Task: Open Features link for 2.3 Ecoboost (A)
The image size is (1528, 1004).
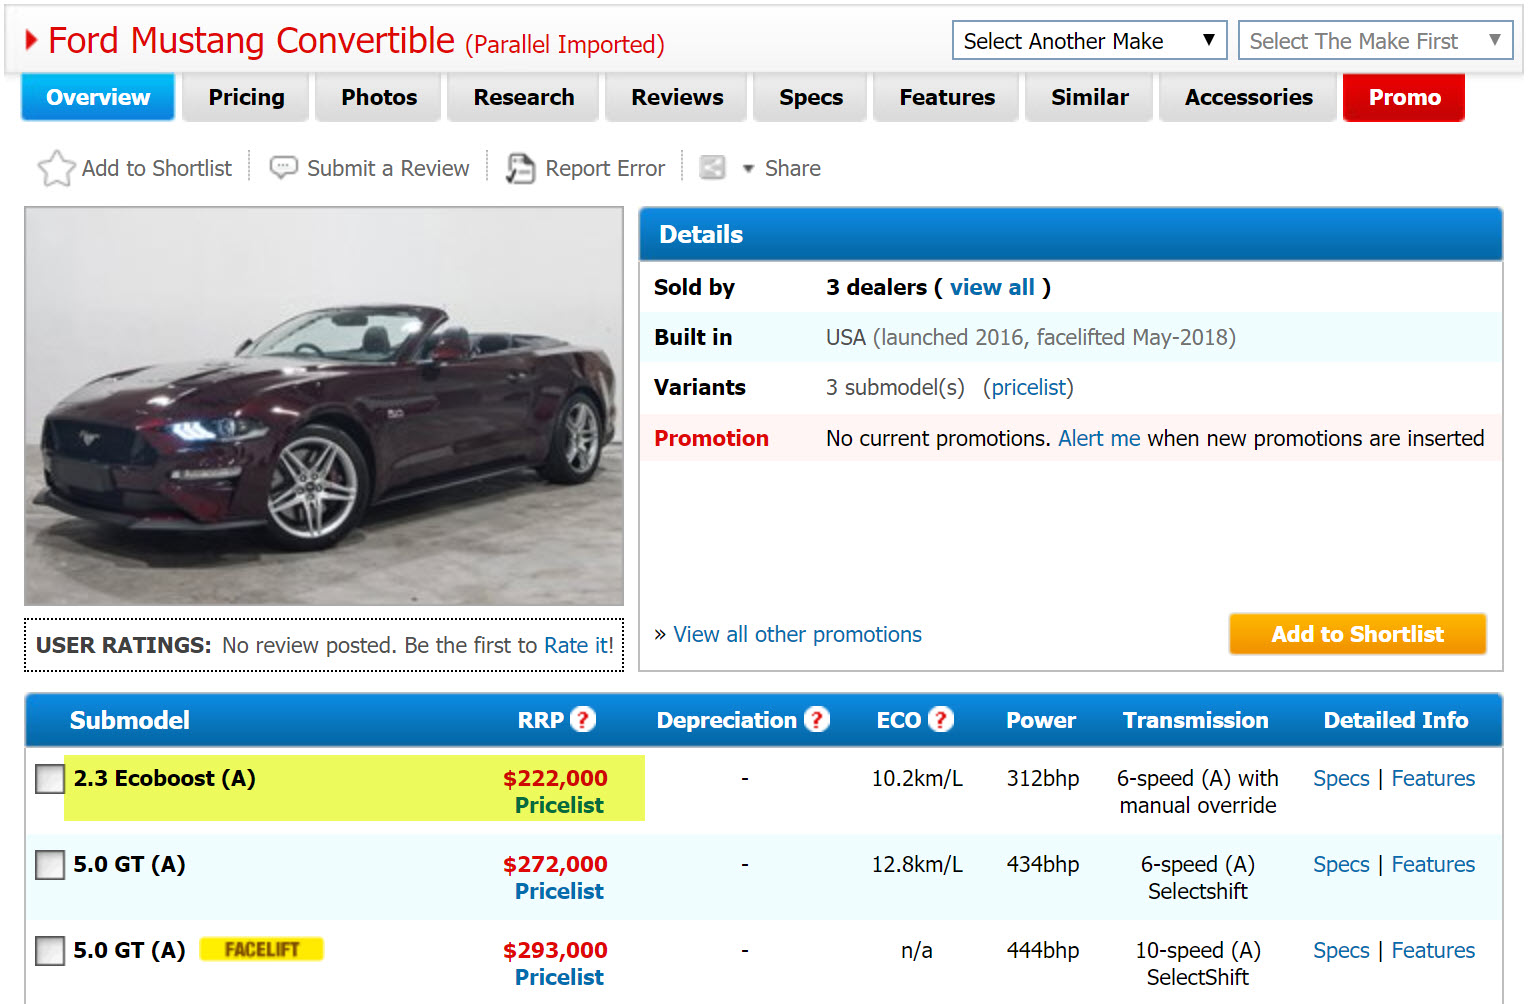Action: click(1433, 778)
